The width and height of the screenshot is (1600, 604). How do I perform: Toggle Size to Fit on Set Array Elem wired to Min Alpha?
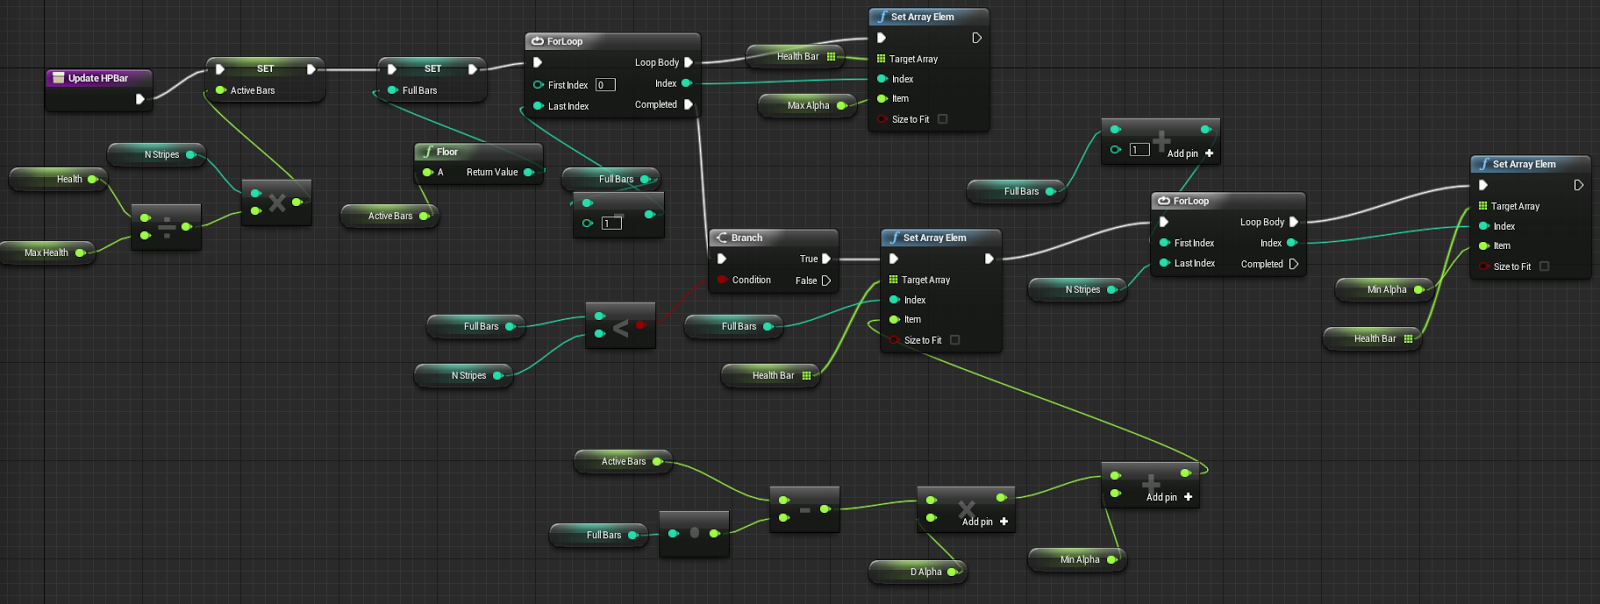pos(1545,266)
